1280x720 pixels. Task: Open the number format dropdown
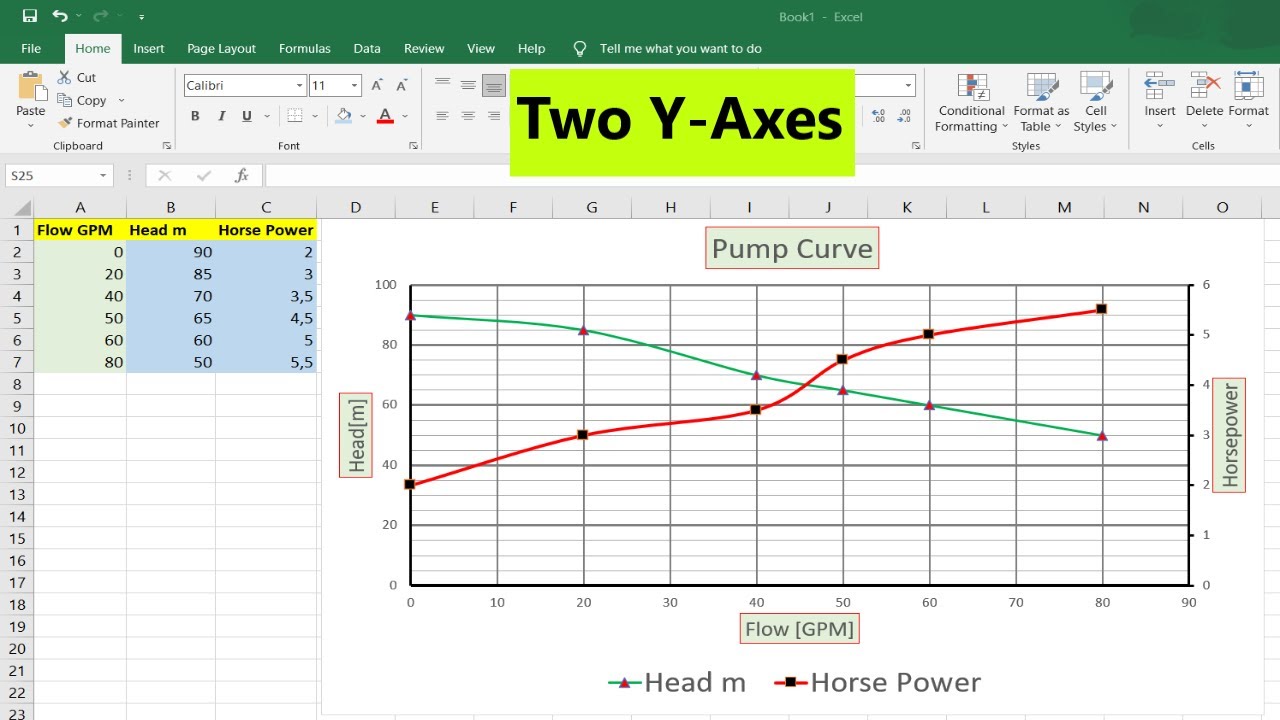pyautogui.click(x=908, y=86)
